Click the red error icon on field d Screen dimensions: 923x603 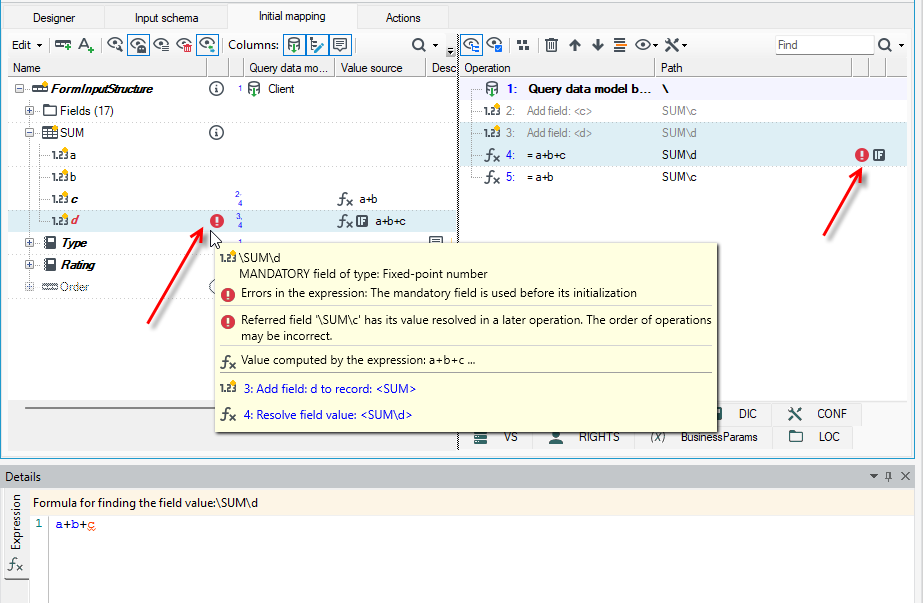tap(217, 221)
